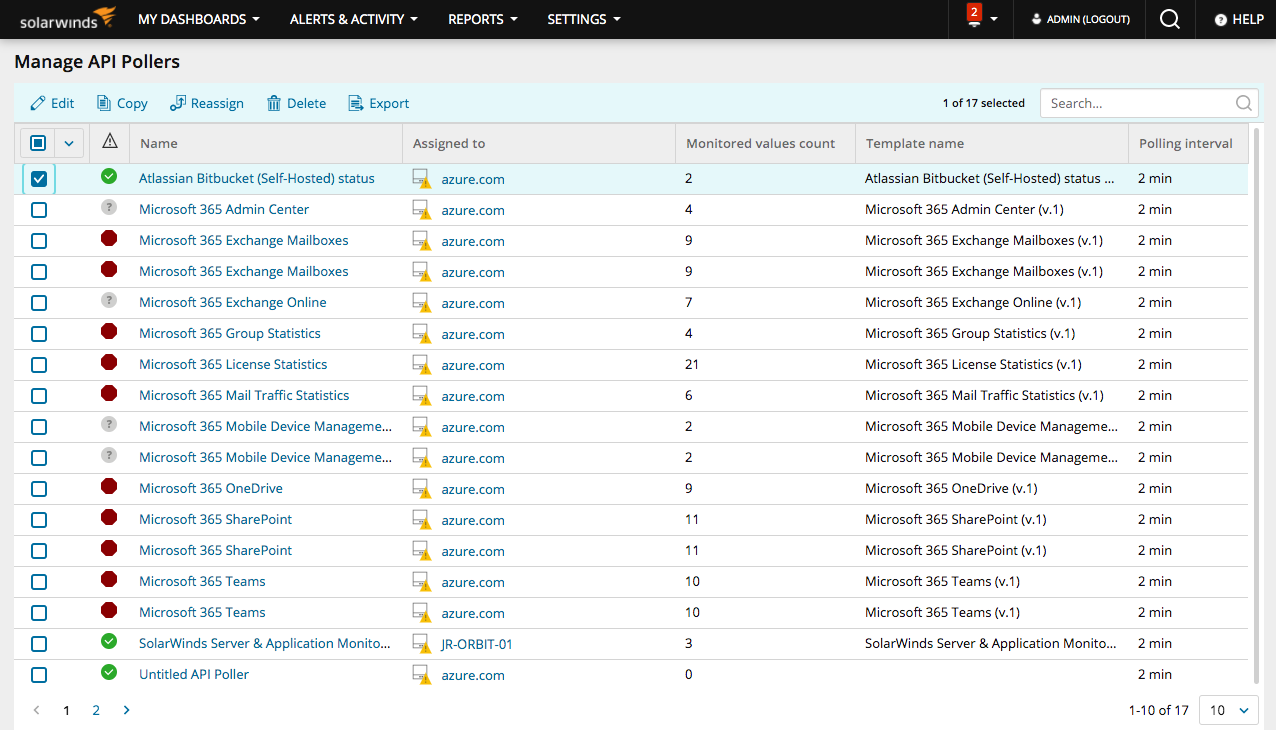The height and width of the screenshot is (730, 1276).
Task: Click green status icon for Atlassian Bitbucket row
Action: [x=109, y=176]
